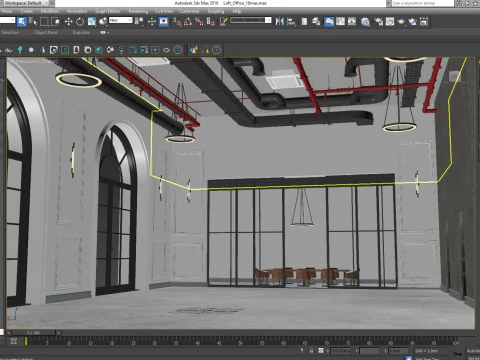The image size is (480, 360).
Task: Open the Civil View menu
Action: point(164,11)
